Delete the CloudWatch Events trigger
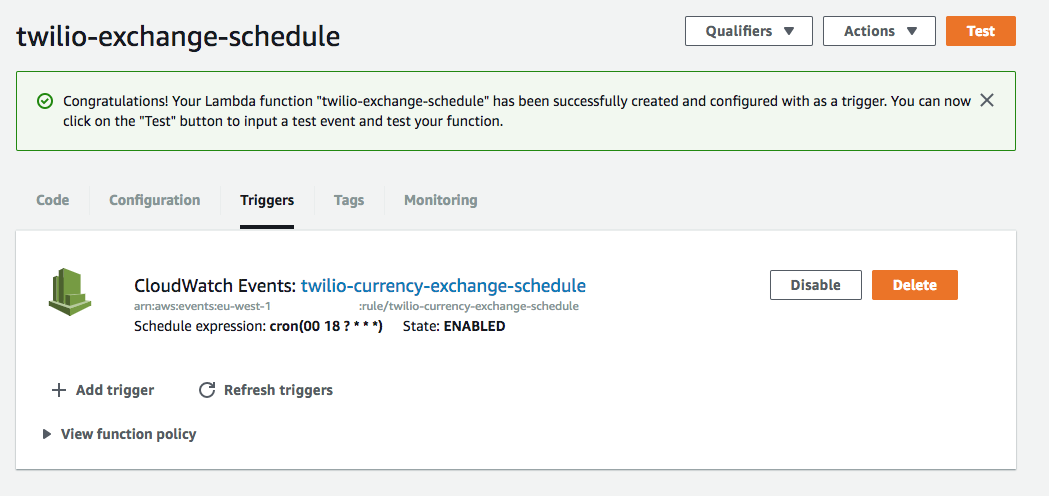This screenshot has height=496, width=1049. coord(915,285)
